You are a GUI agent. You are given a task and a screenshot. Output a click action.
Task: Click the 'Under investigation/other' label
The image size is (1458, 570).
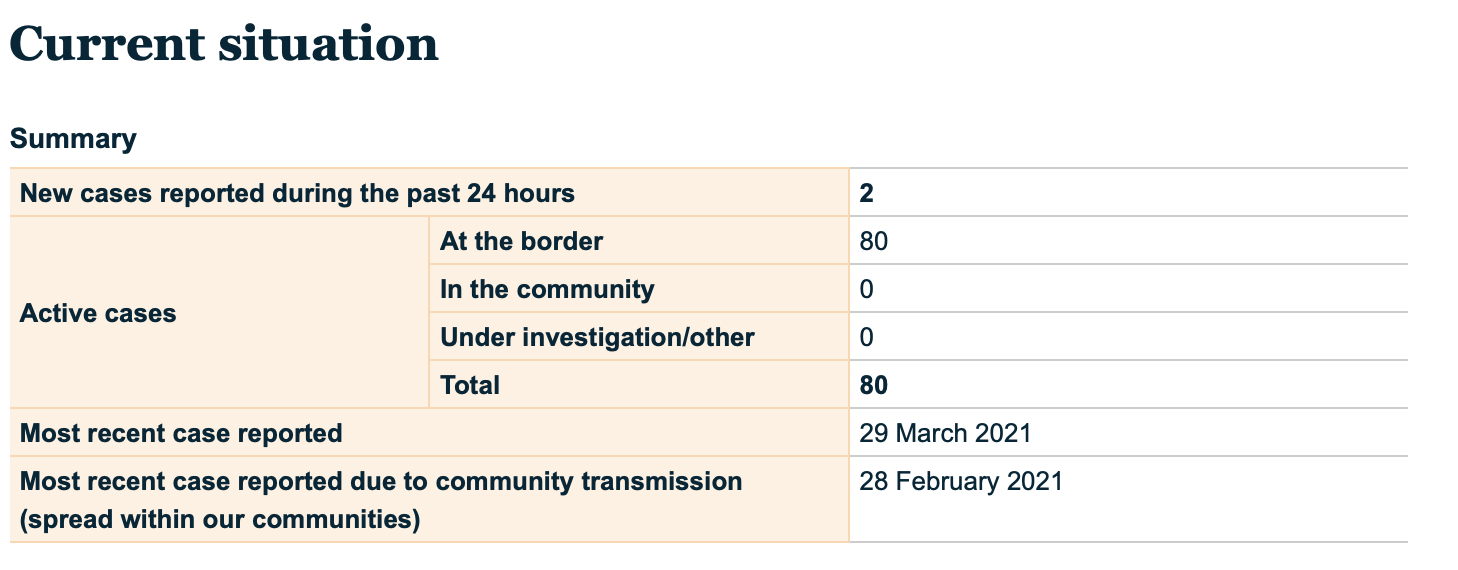tap(597, 337)
